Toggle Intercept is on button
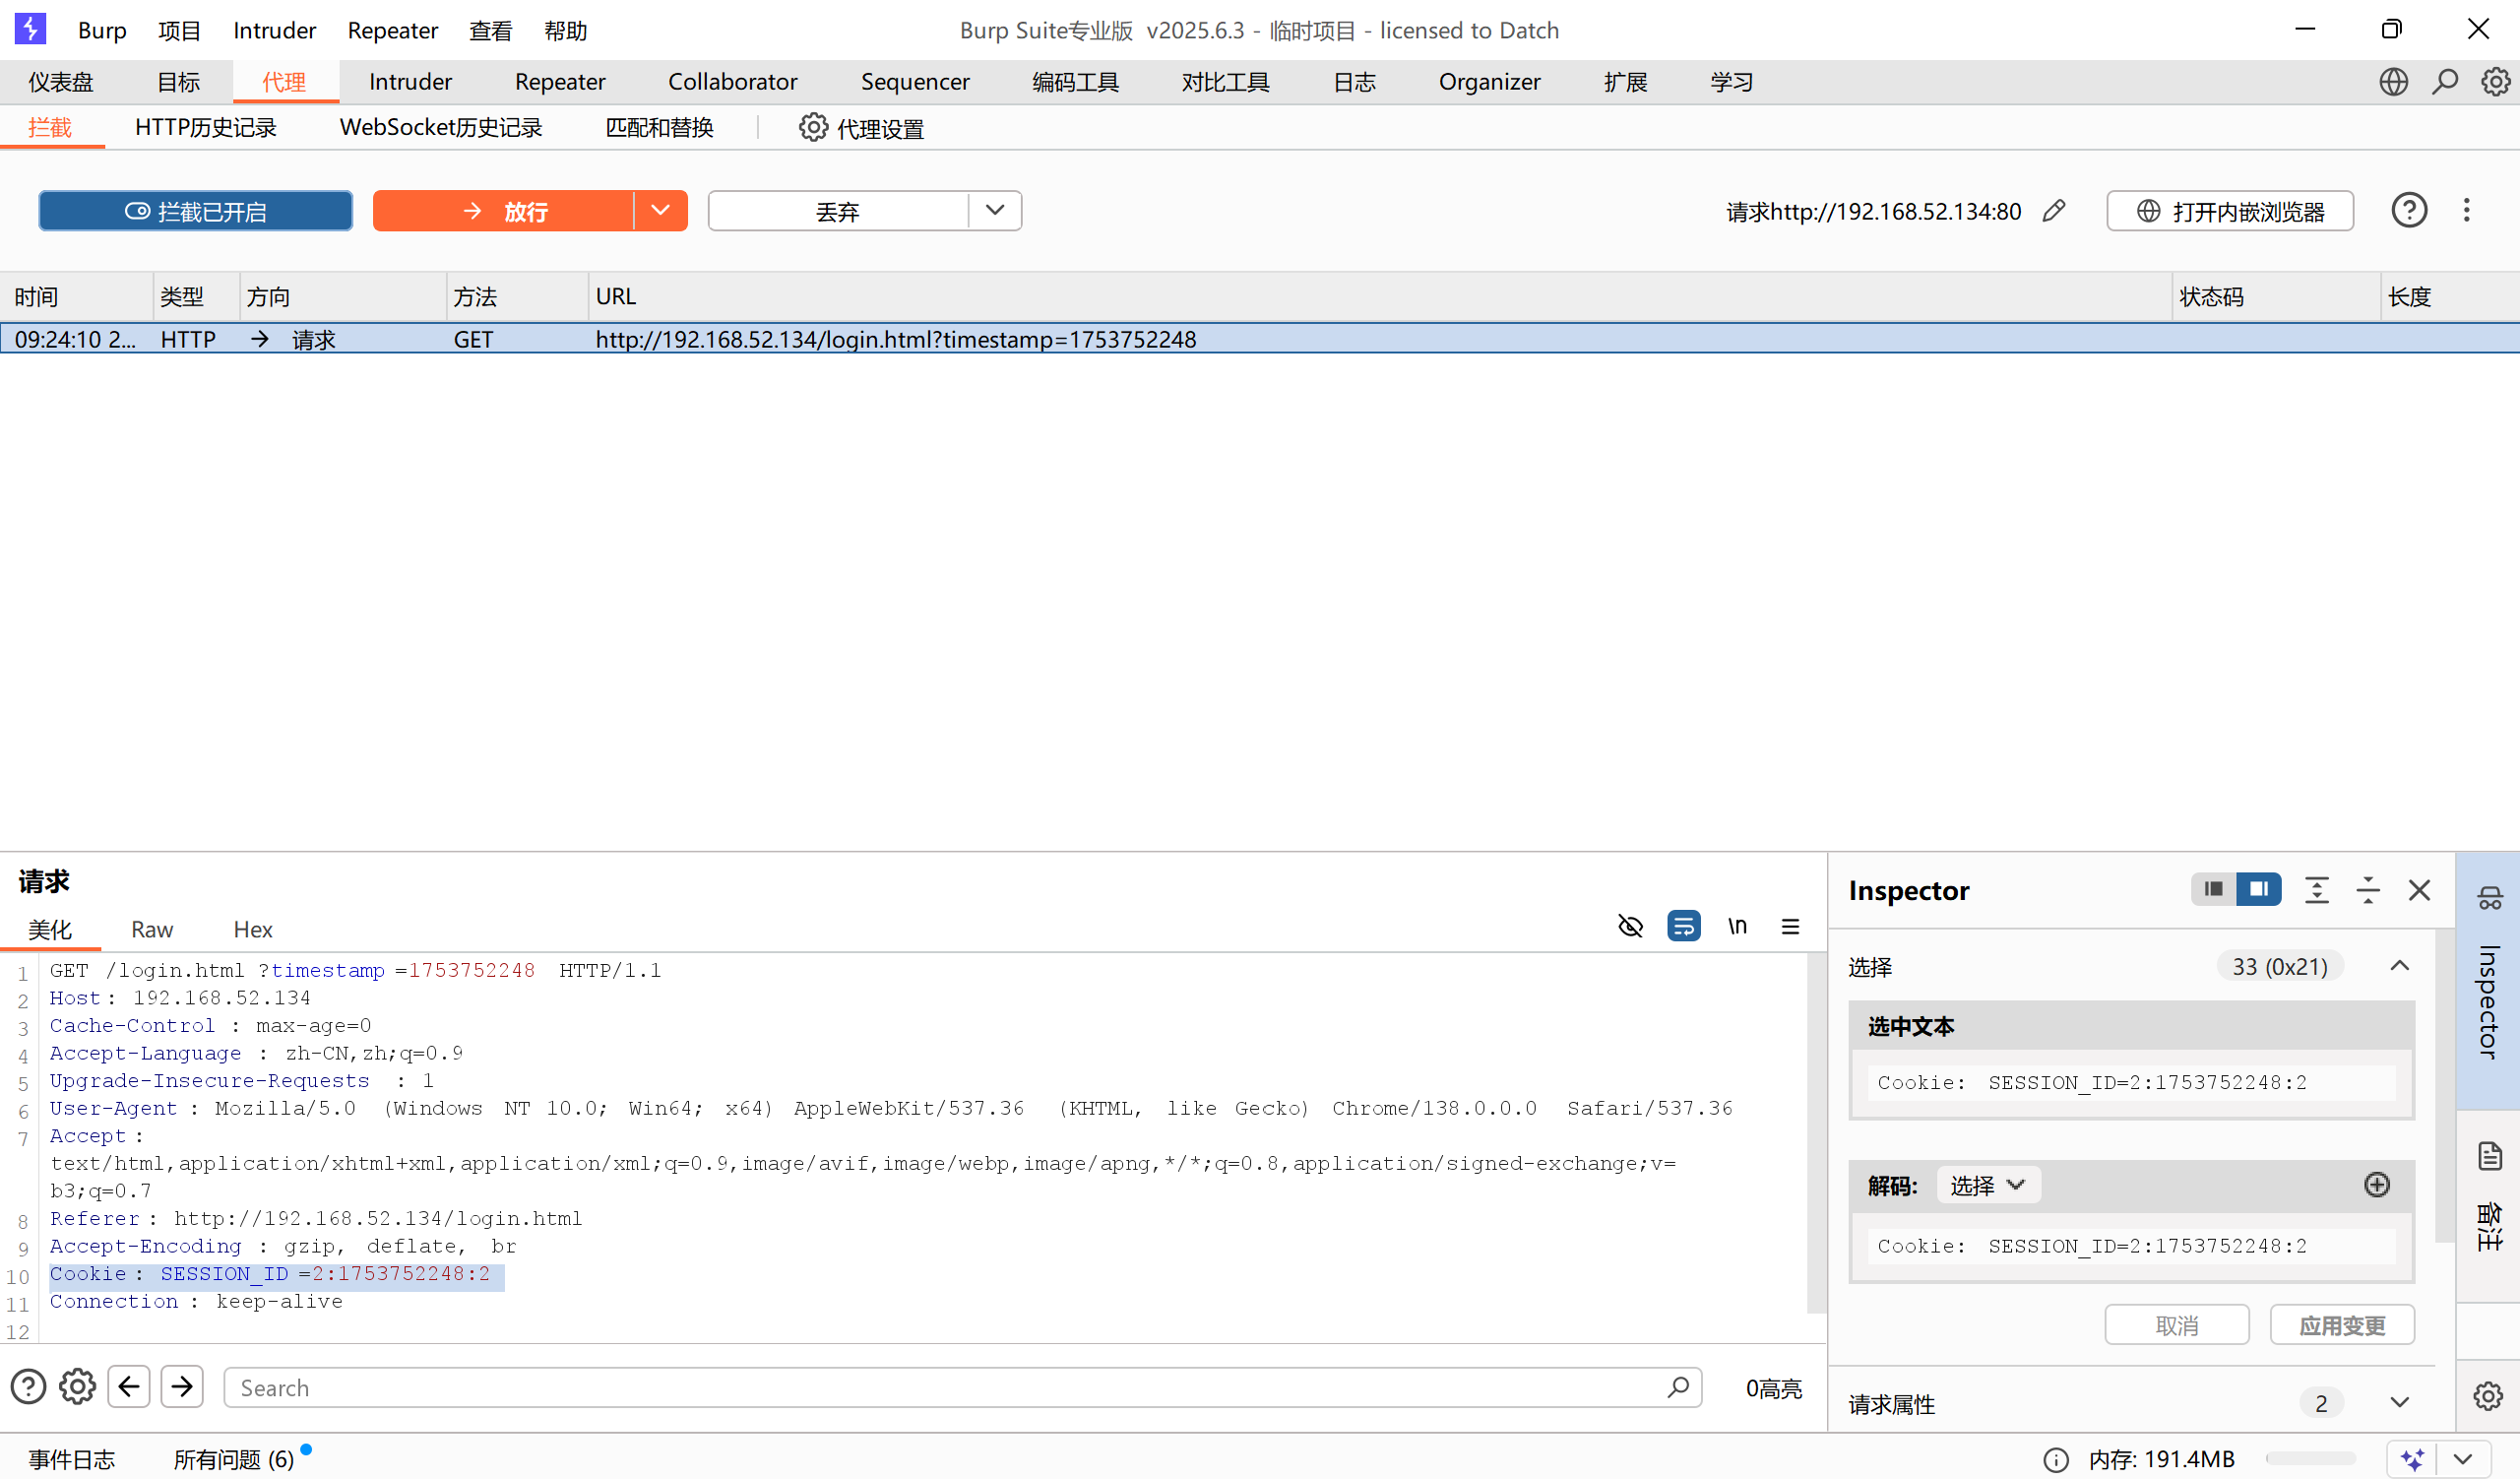 pyautogui.click(x=196, y=211)
